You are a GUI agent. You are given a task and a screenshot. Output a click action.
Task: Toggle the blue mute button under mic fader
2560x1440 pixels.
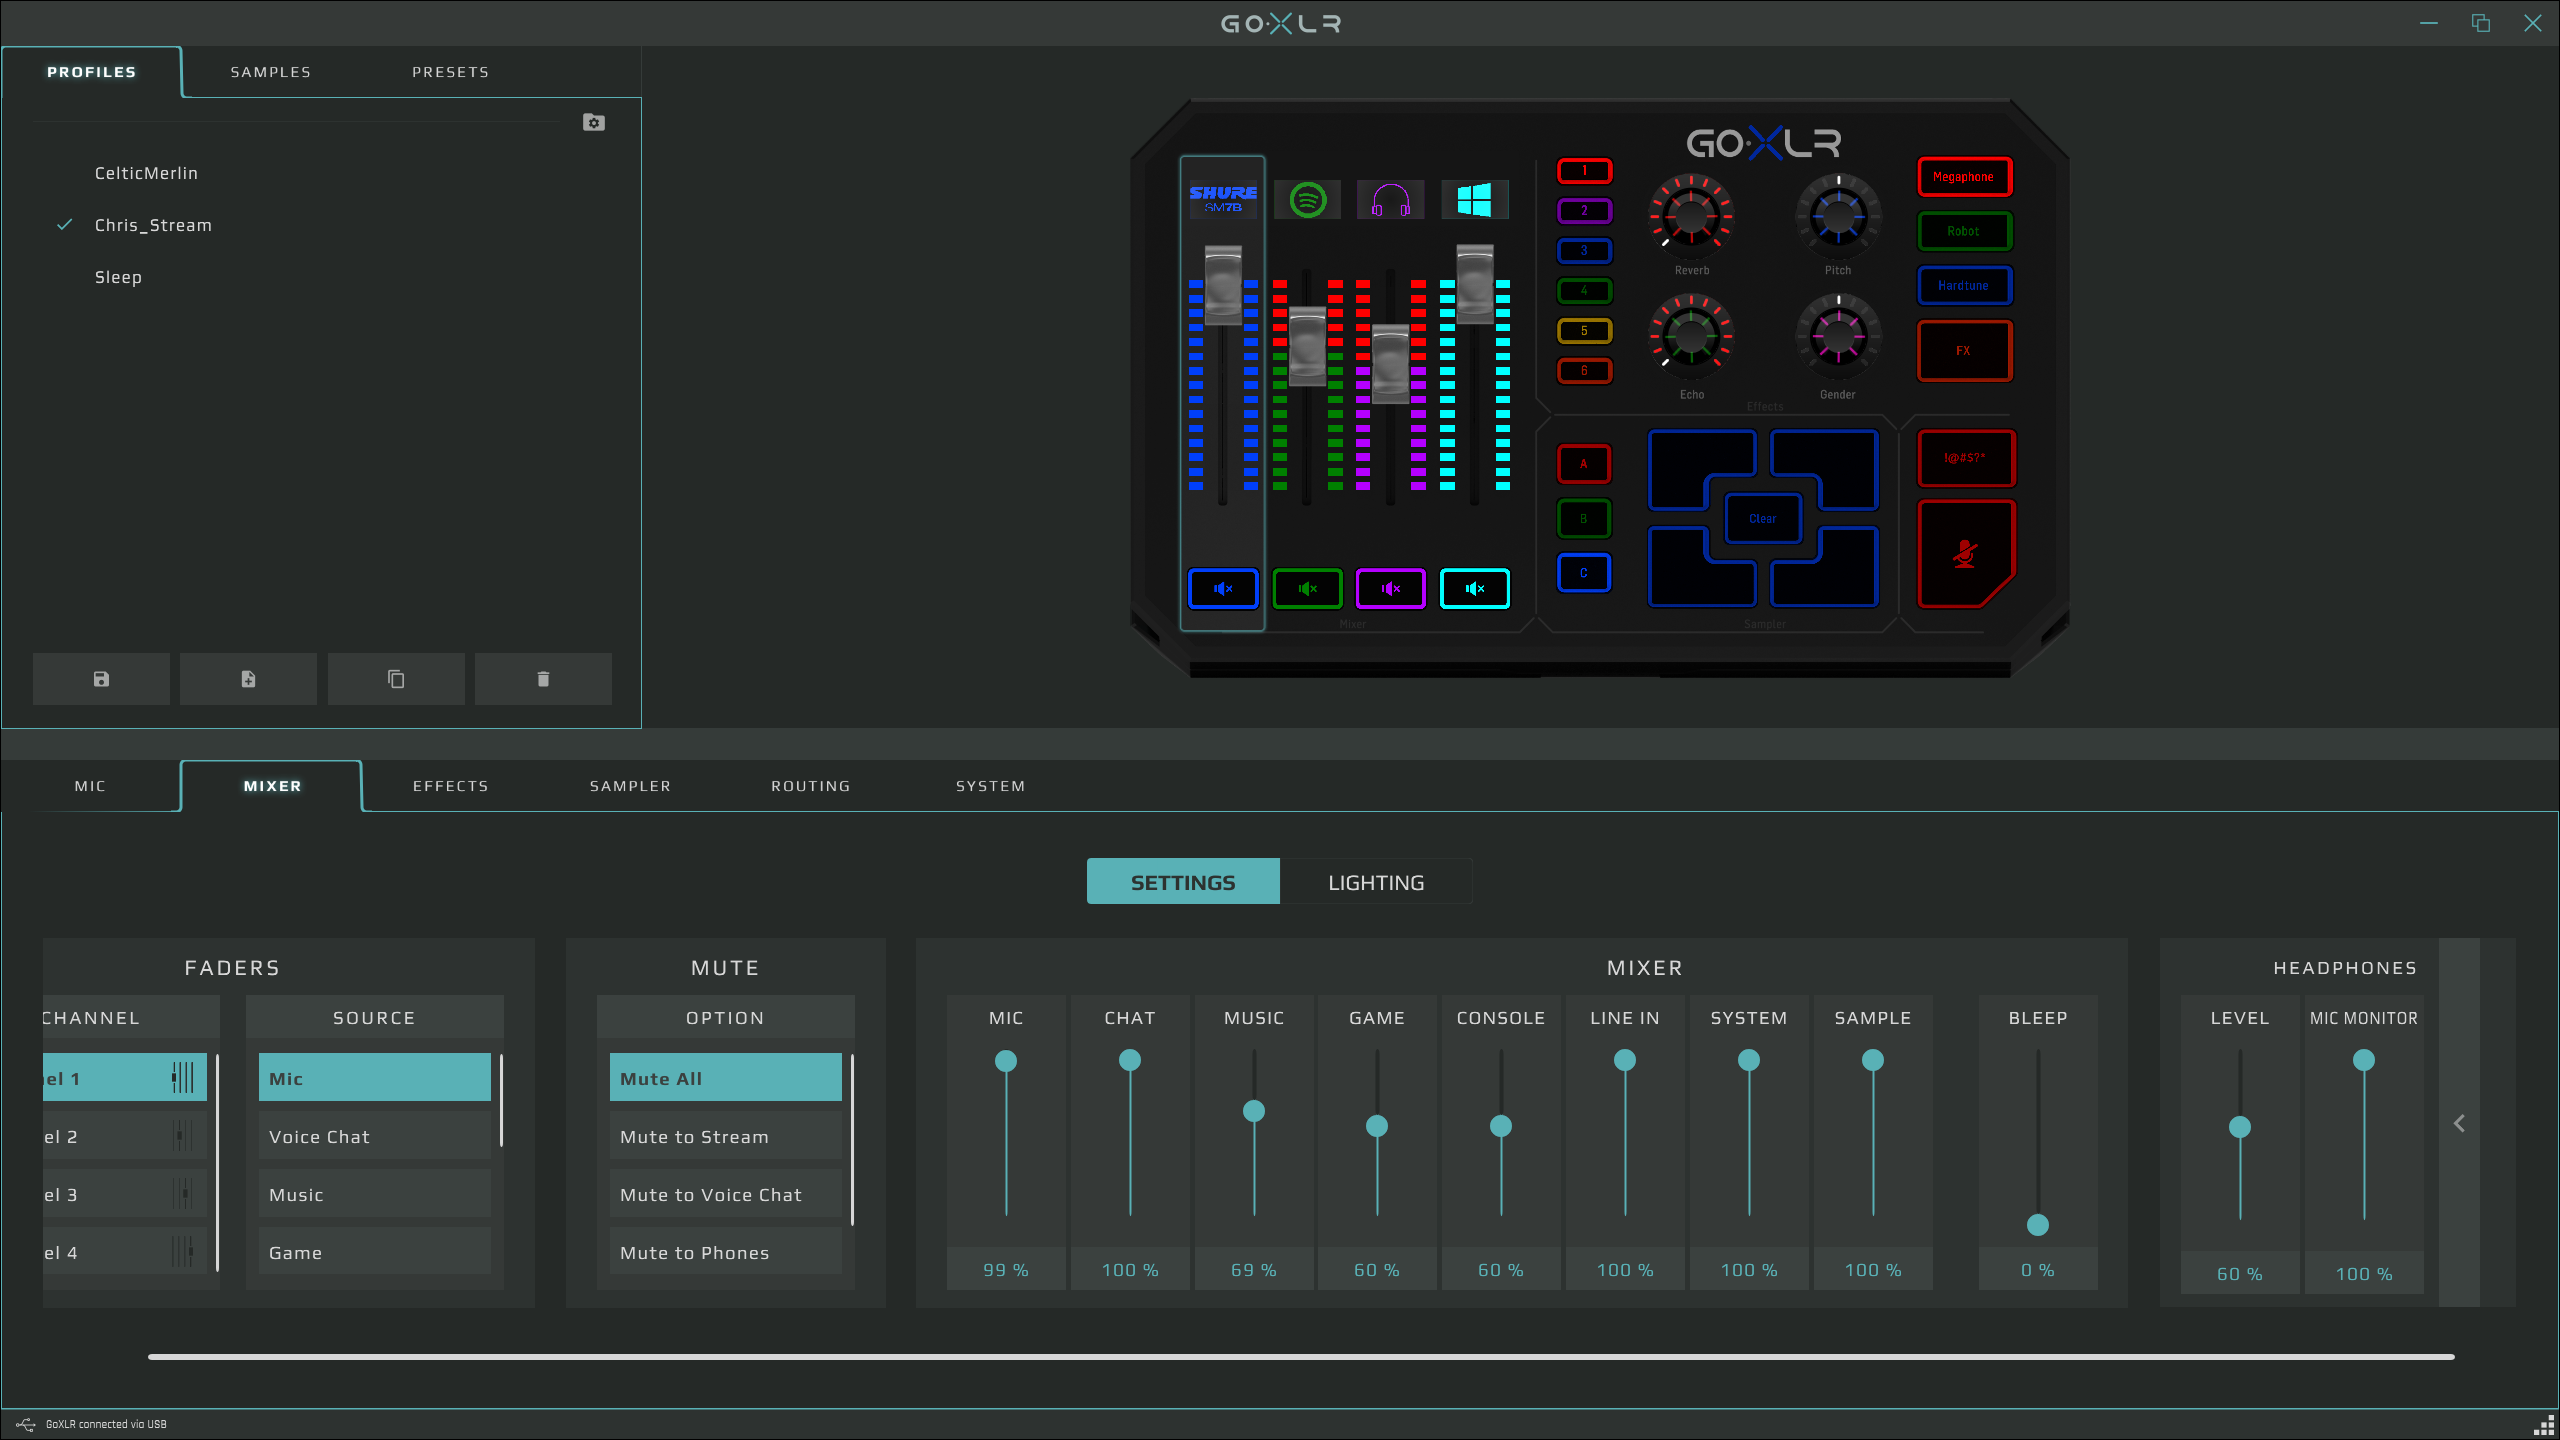[x=1223, y=588]
